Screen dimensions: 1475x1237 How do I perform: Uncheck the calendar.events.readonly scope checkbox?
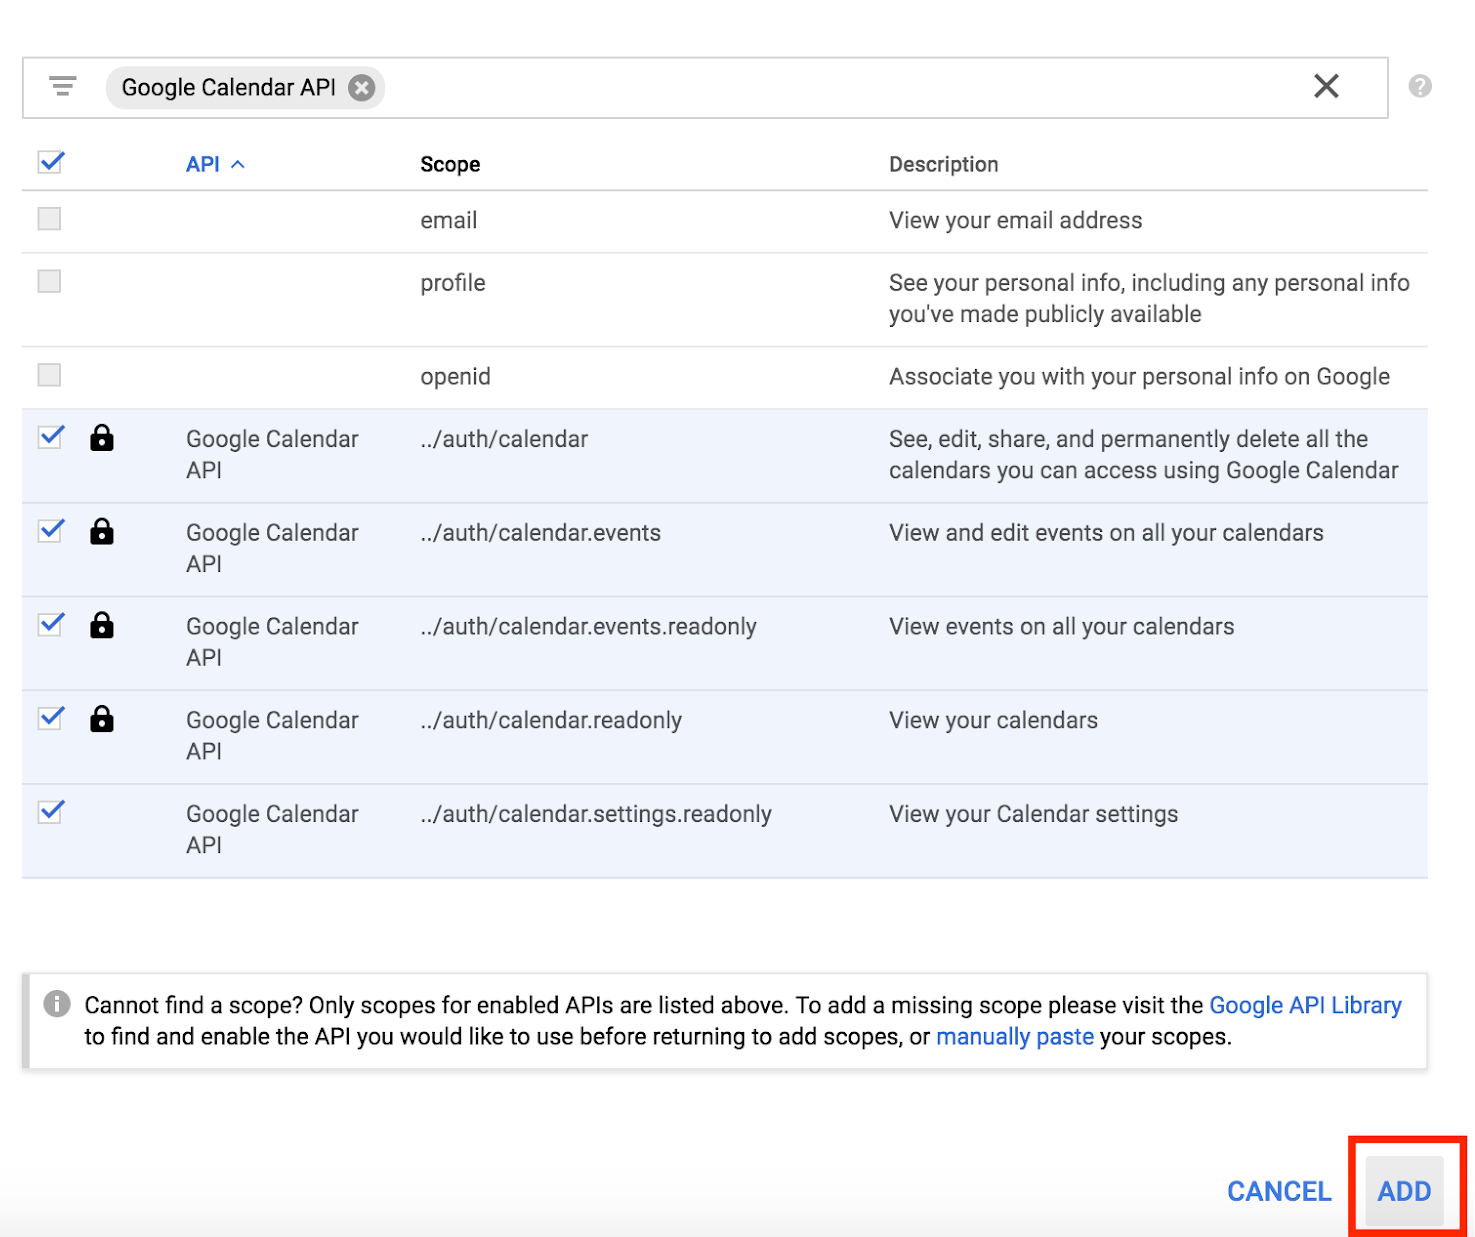(x=50, y=625)
